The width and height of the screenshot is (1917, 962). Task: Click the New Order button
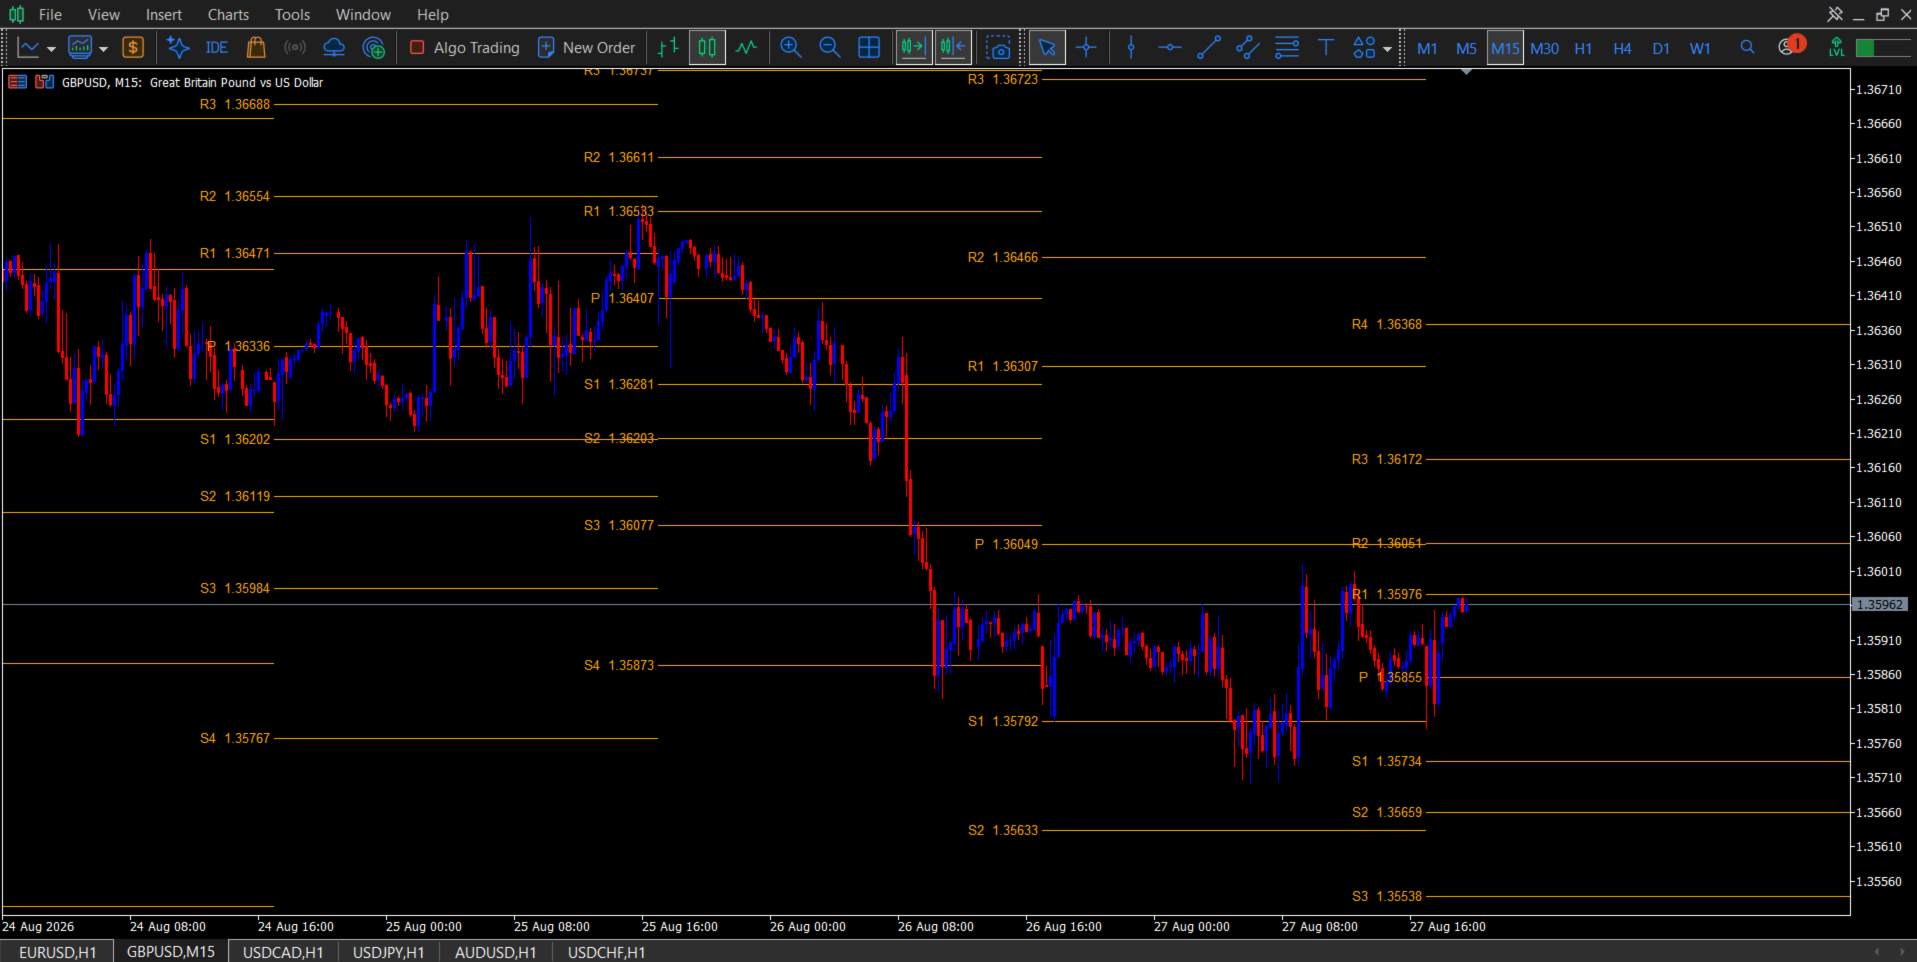point(587,47)
